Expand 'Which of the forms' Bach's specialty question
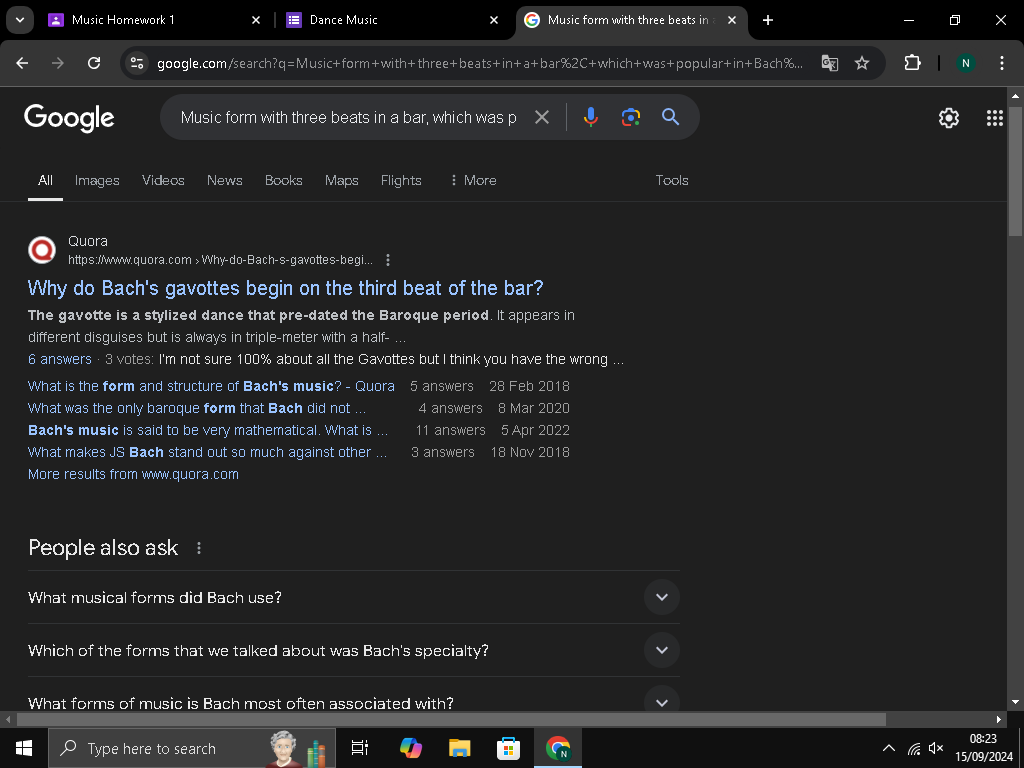 353,650
